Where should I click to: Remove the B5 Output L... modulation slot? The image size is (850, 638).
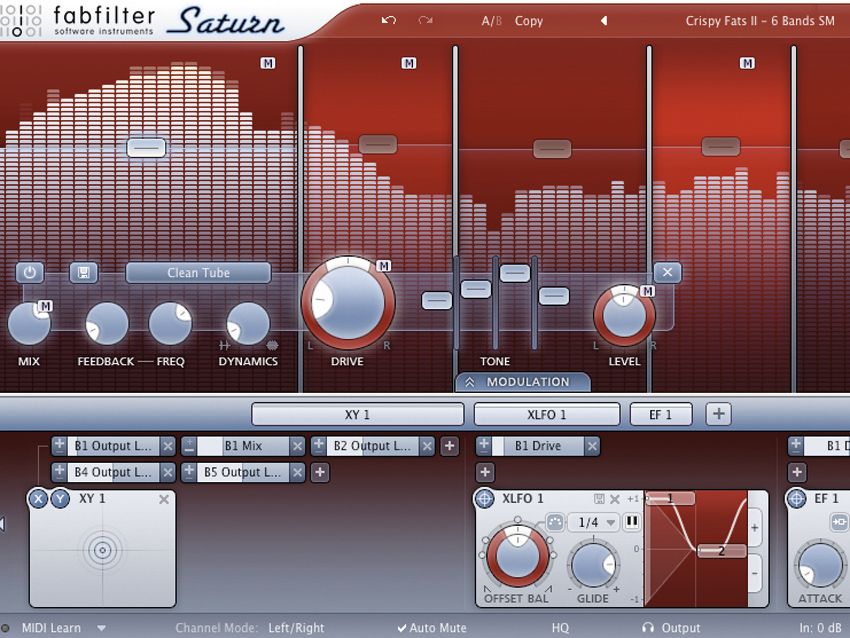tap(297, 472)
